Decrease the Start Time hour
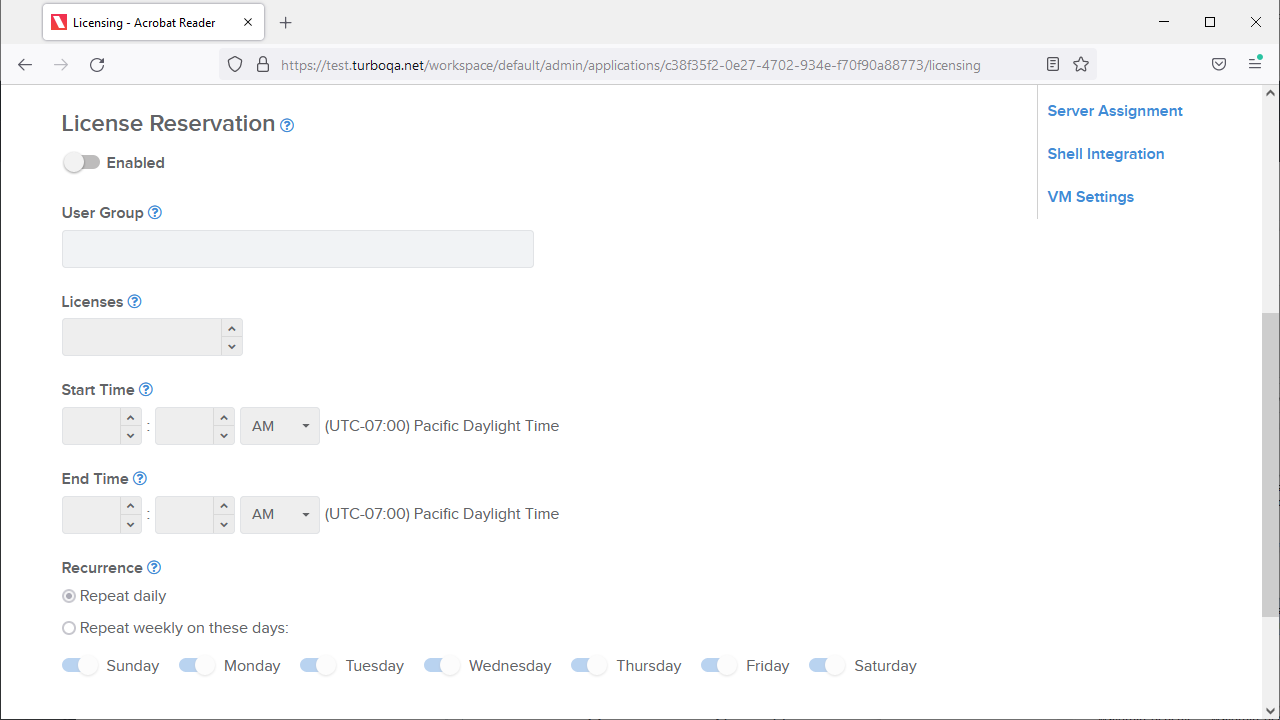This screenshot has width=1280, height=720. pos(131,436)
